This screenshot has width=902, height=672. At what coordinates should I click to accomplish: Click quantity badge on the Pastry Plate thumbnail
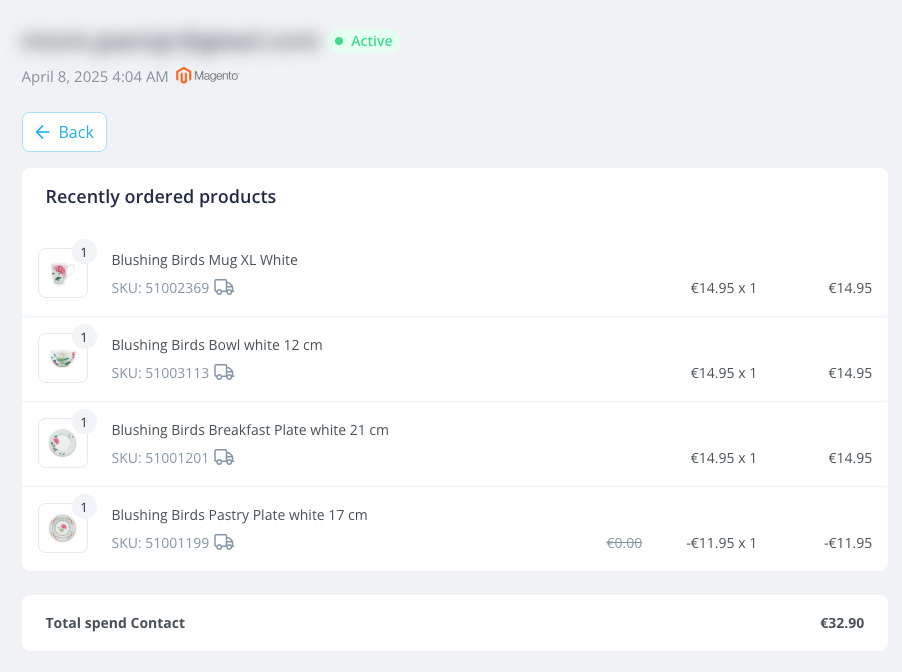pos(84,507)
